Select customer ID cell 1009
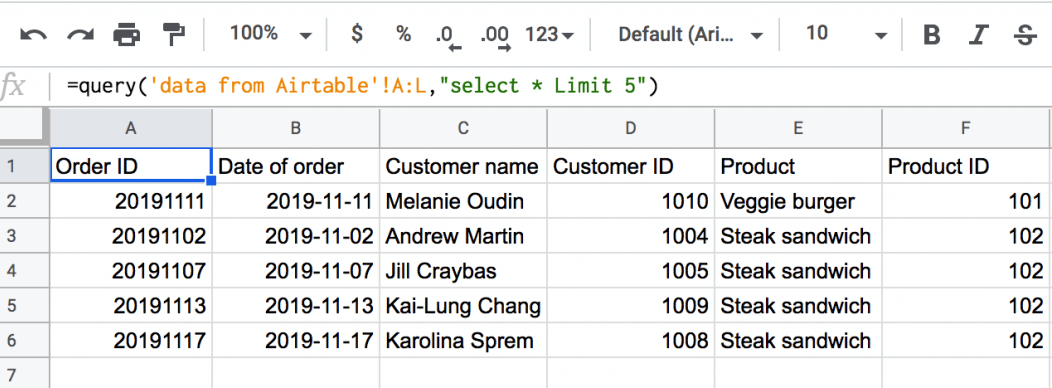The height and width of the screenshot is (388, 1052). click(x=631, y=305)
